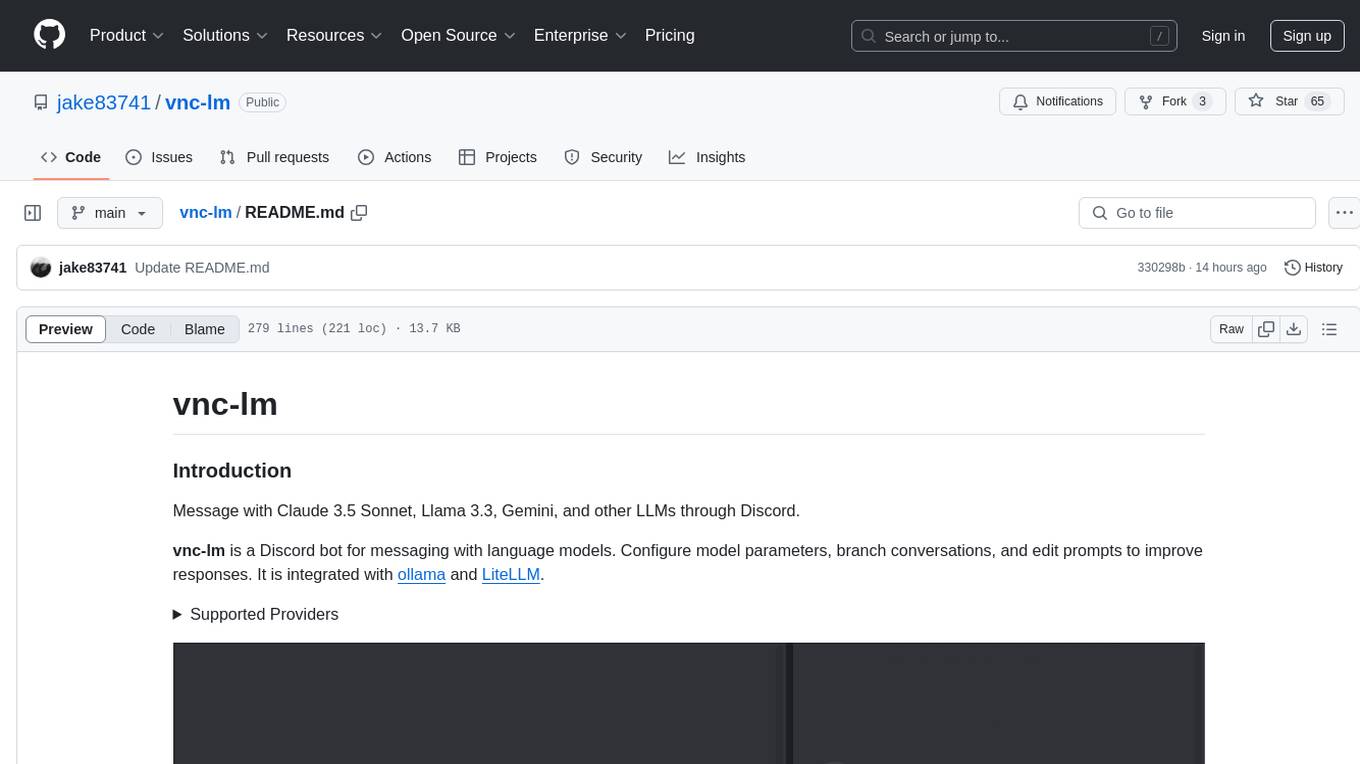Switch to the Projects tab

(x=497, y=157)
